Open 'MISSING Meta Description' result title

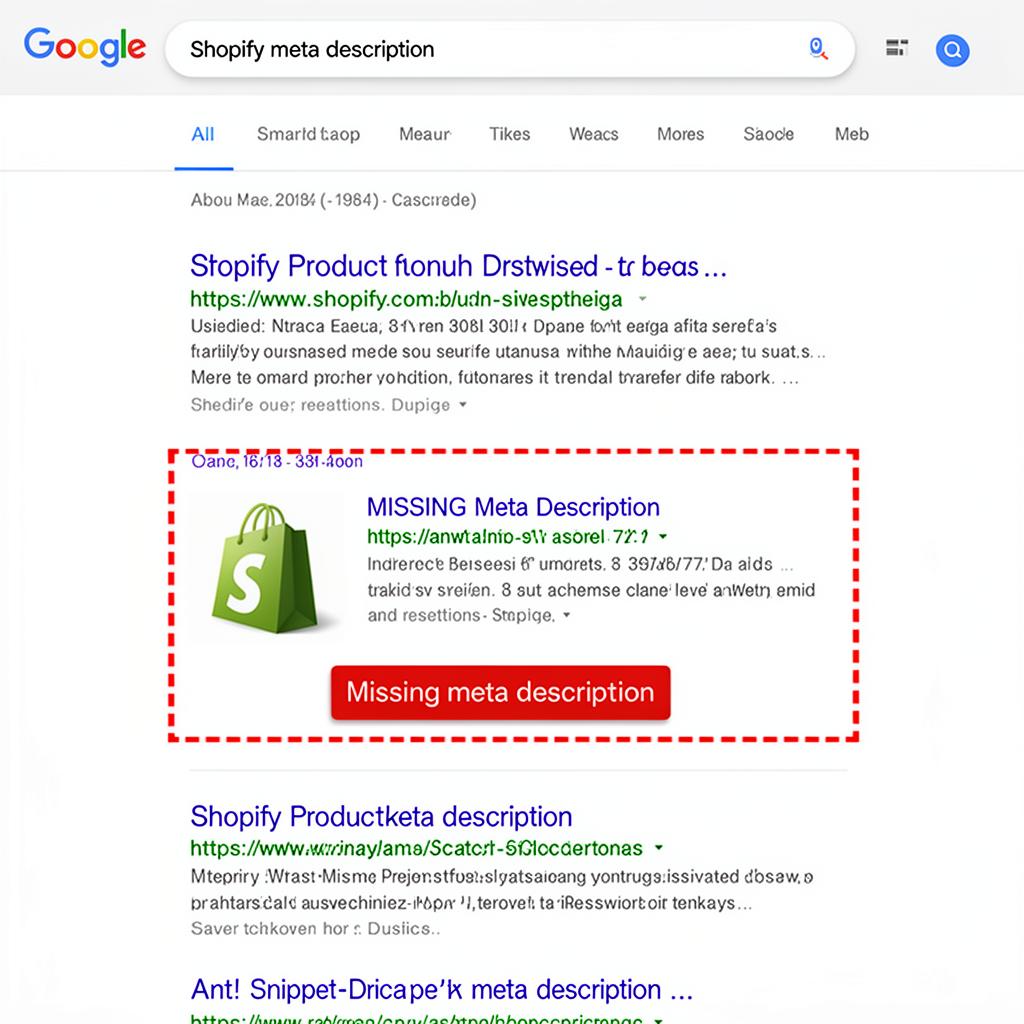coord(513,507)
